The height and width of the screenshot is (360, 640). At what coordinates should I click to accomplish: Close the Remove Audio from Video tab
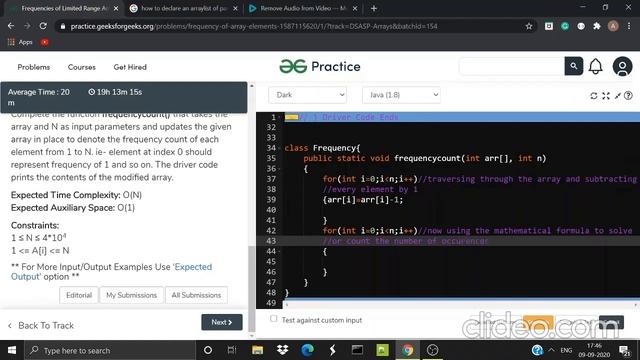pos(355,8)
